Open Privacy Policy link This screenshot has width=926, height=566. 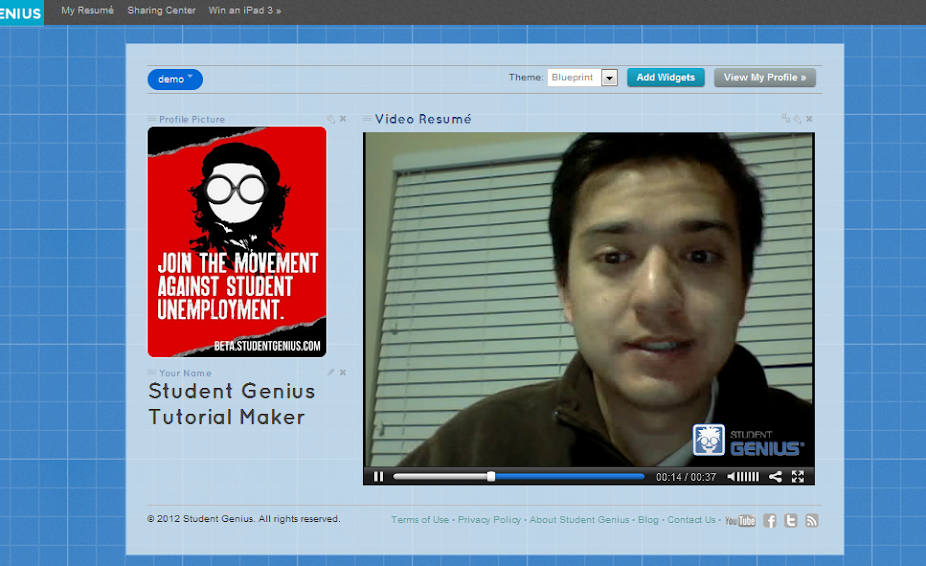[490, 520]
